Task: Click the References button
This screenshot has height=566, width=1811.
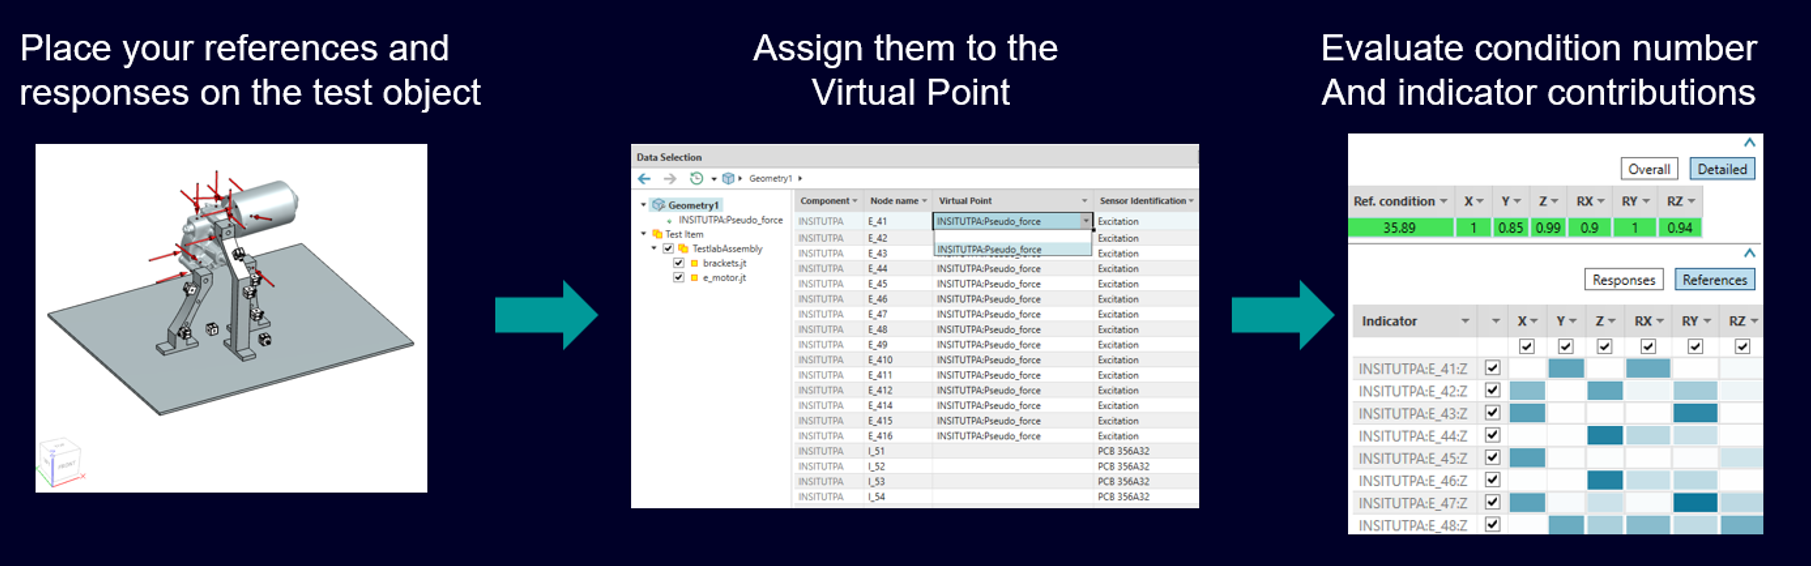Action: pos(1714,280)
